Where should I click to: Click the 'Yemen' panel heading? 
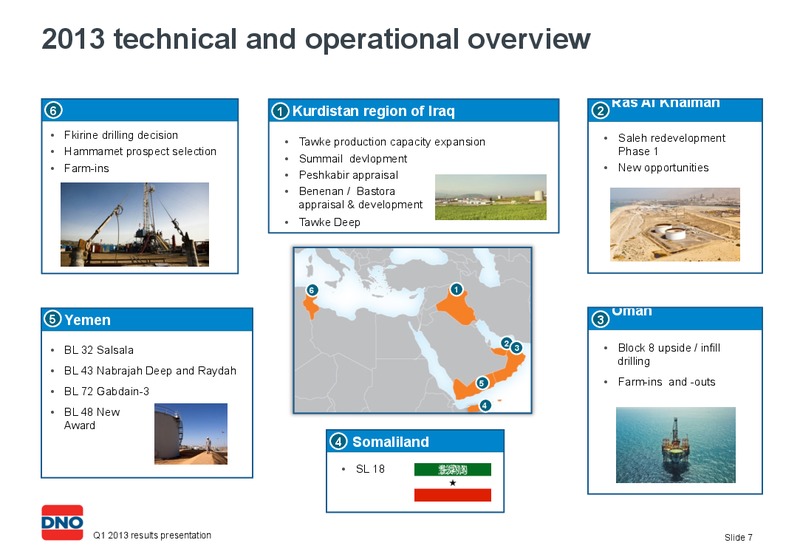pyautogui.click(x=87, y=320)
